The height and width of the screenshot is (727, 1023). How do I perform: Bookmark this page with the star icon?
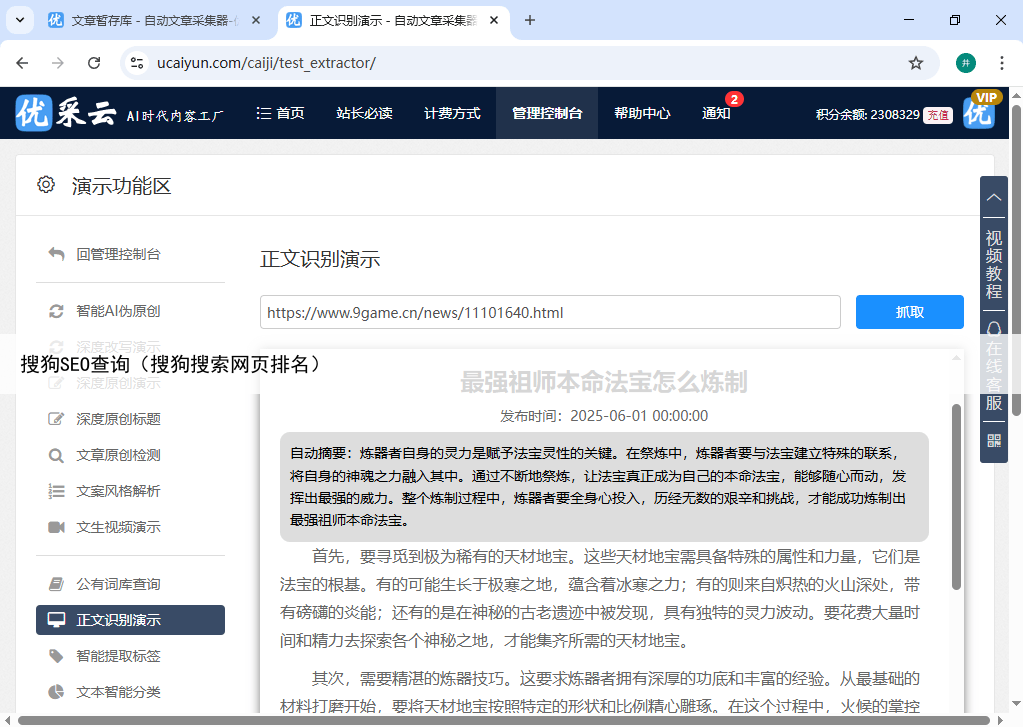click(915, 63)
